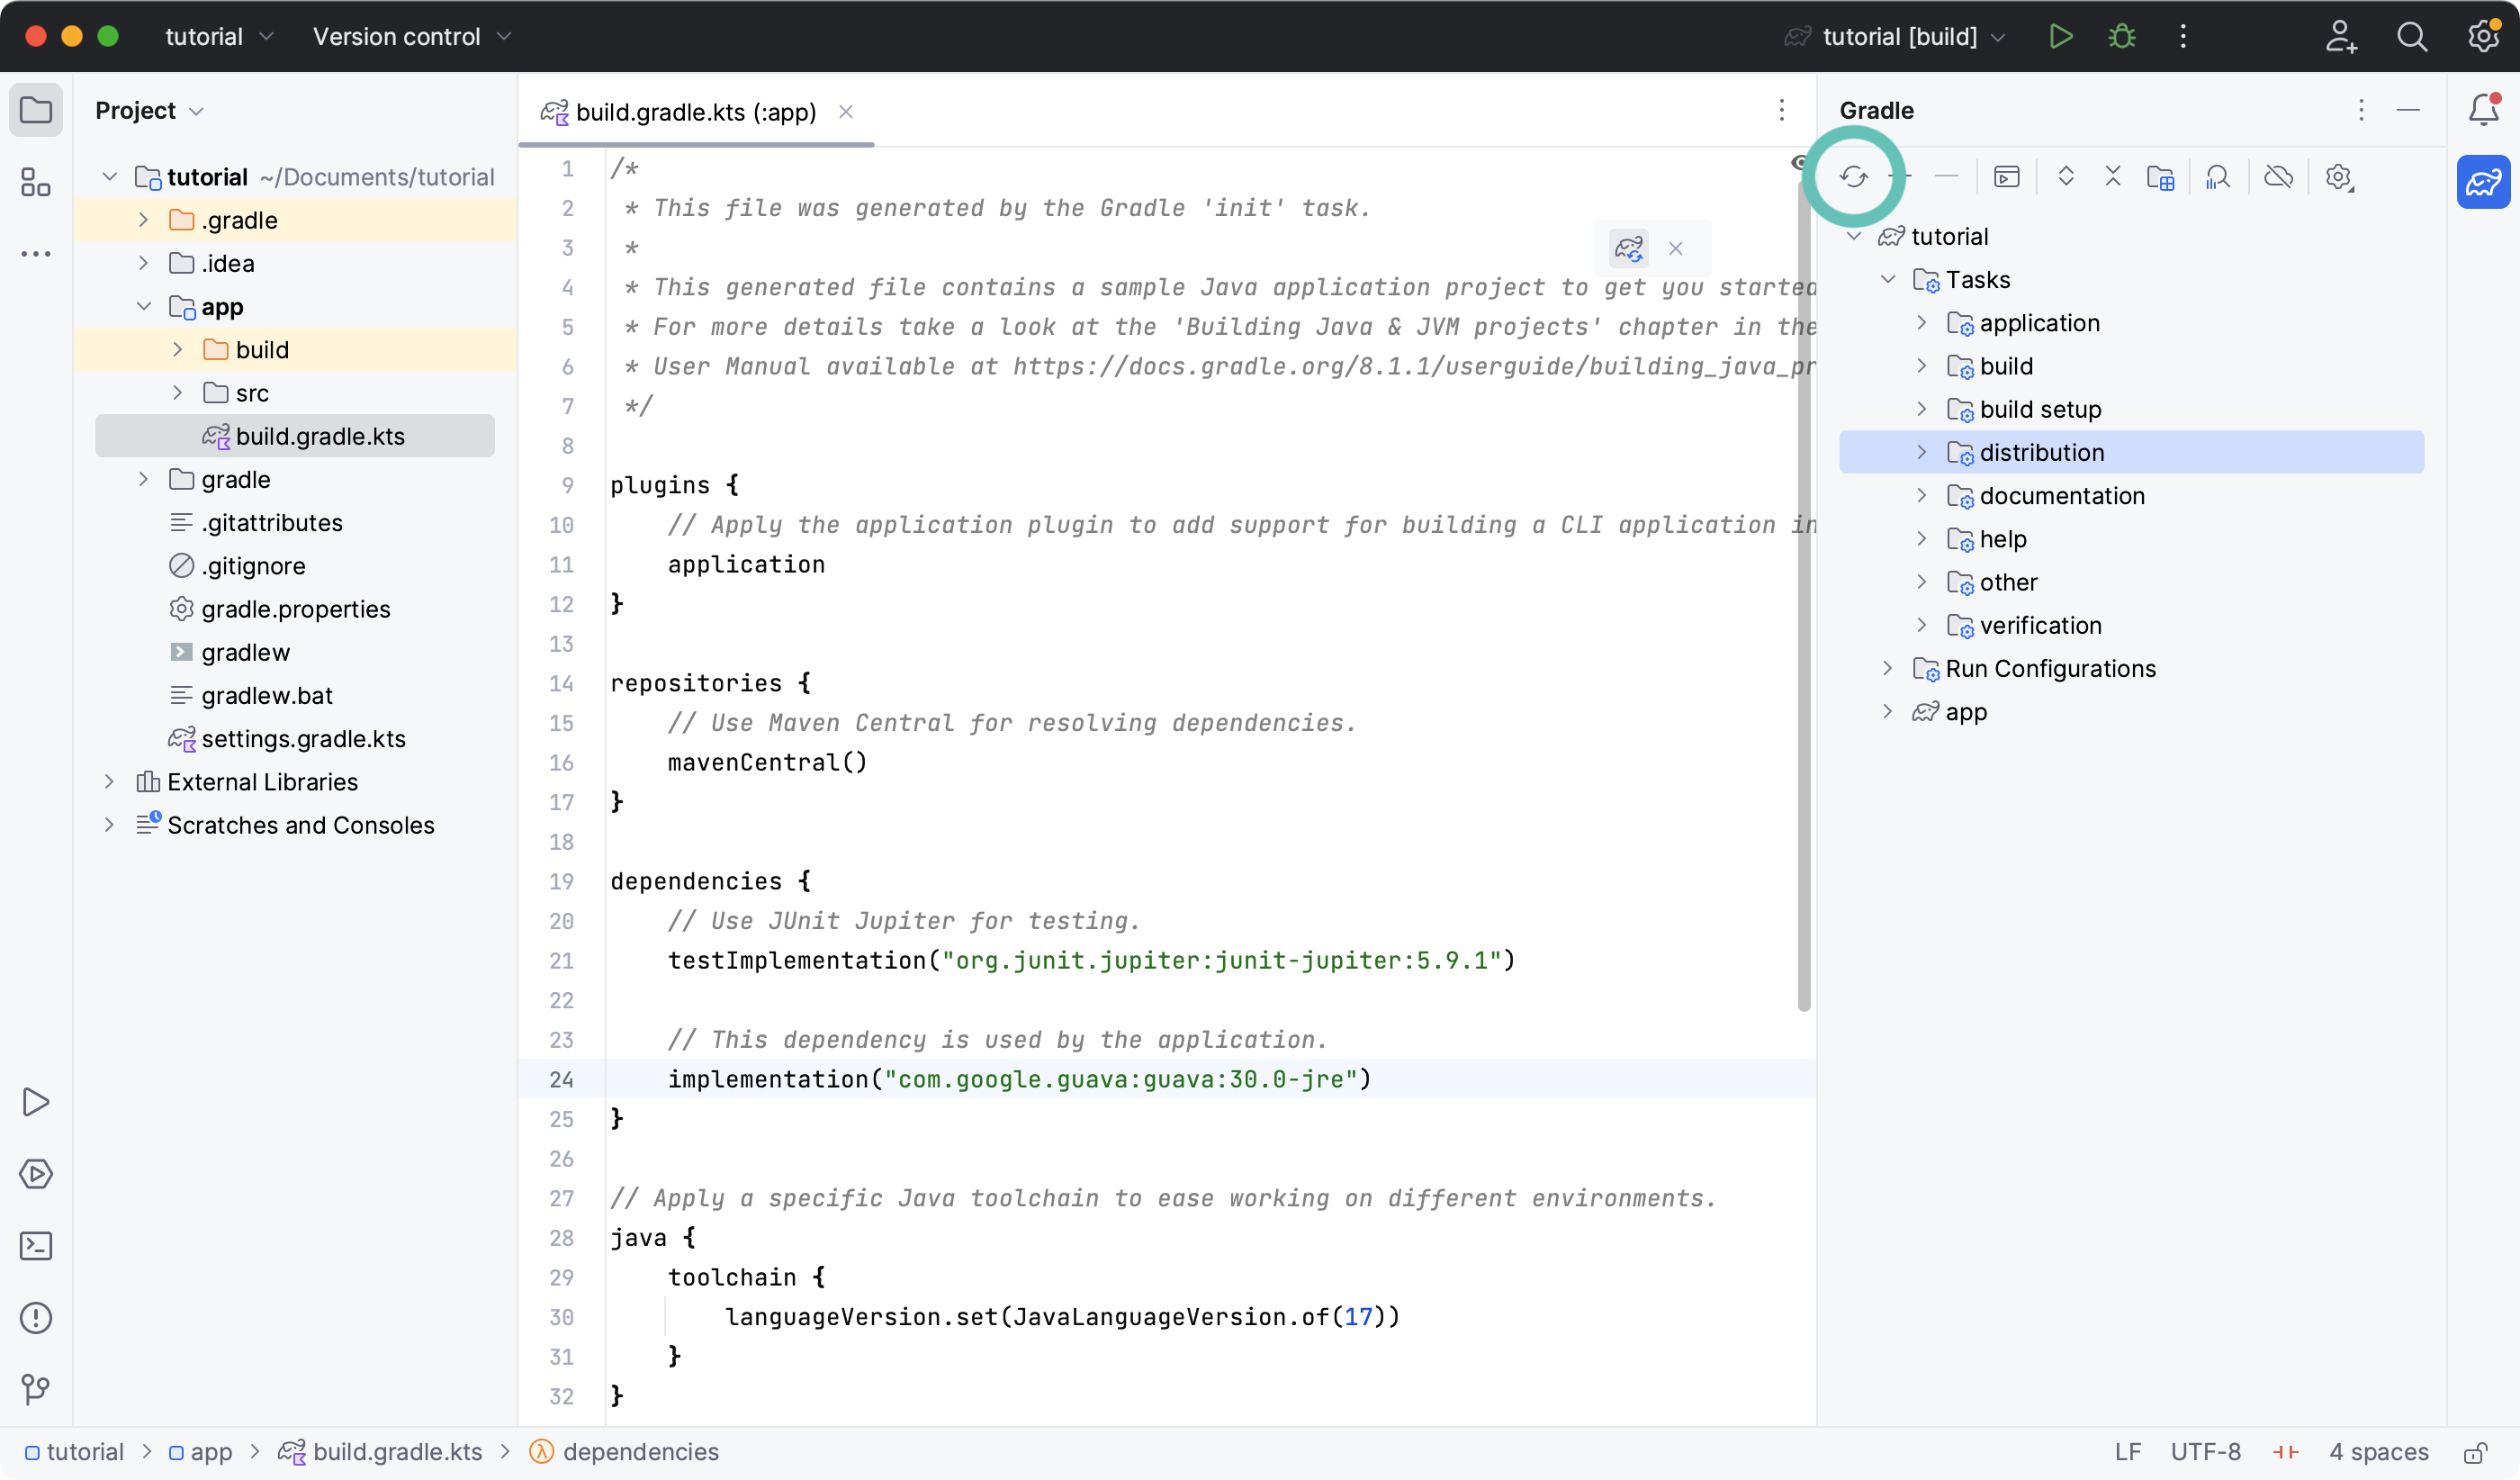The image size is (2520, 1480).
Task: Change indent setting 4 spaces
Action: coord(2378,1452)
